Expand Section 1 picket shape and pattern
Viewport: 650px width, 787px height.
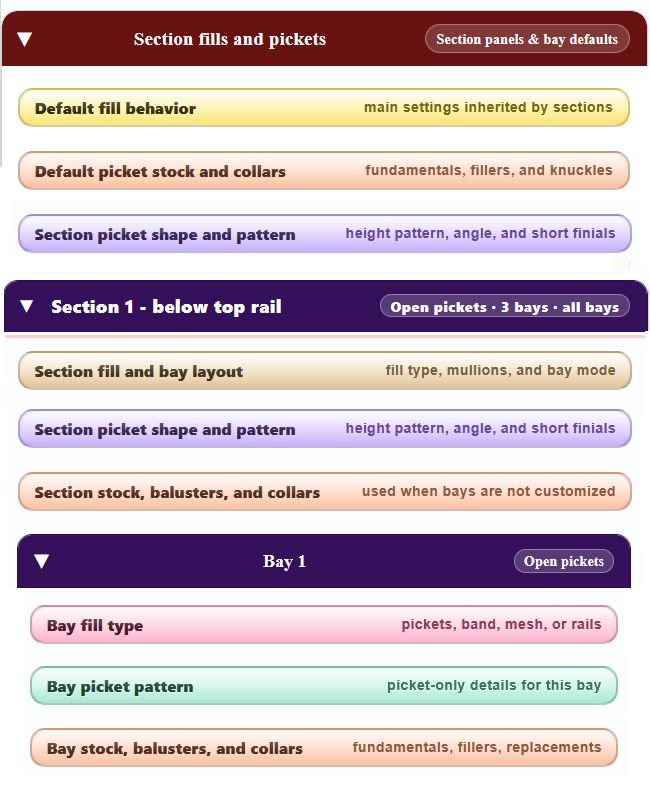pyautogui.click(x=325, y=429)
